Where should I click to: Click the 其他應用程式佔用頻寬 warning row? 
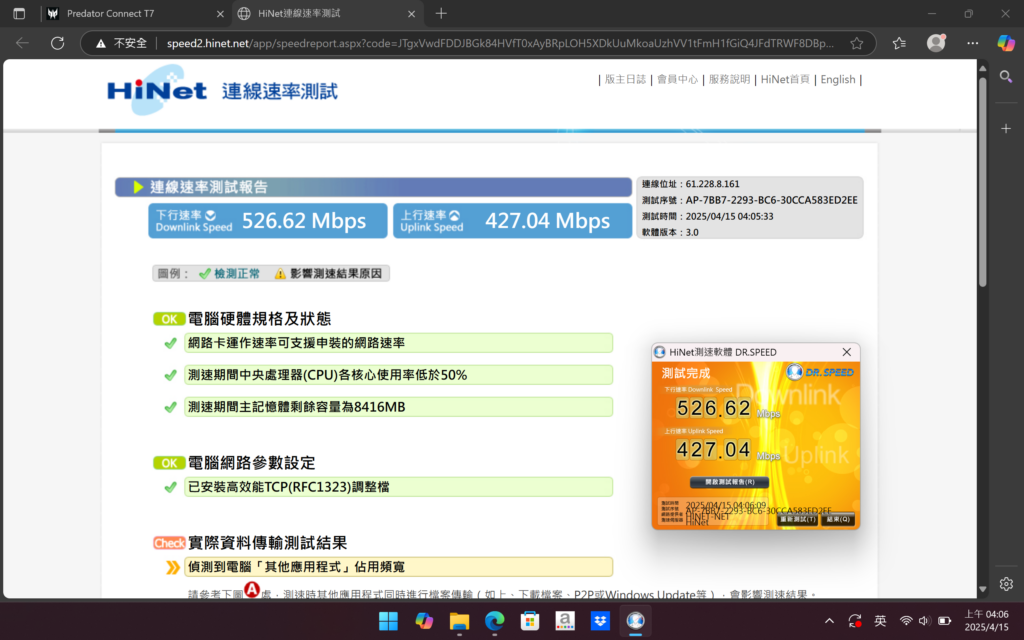coord(398,567)
